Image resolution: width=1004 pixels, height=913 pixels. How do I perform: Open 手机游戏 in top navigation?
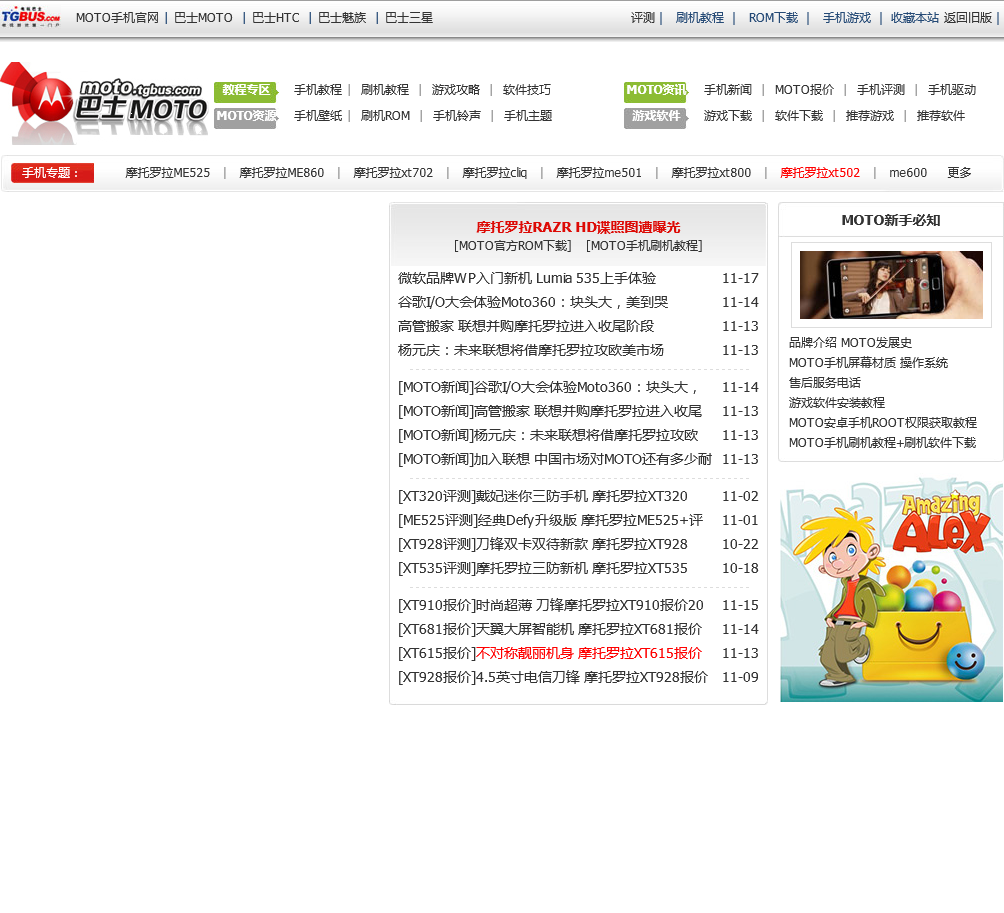[x=846, y=18]
